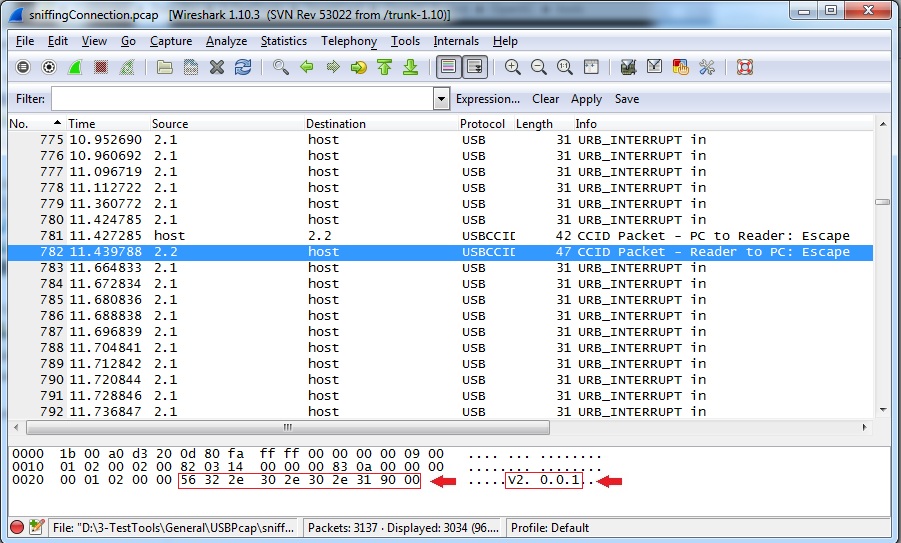Sort by the Destination column header

380,124
